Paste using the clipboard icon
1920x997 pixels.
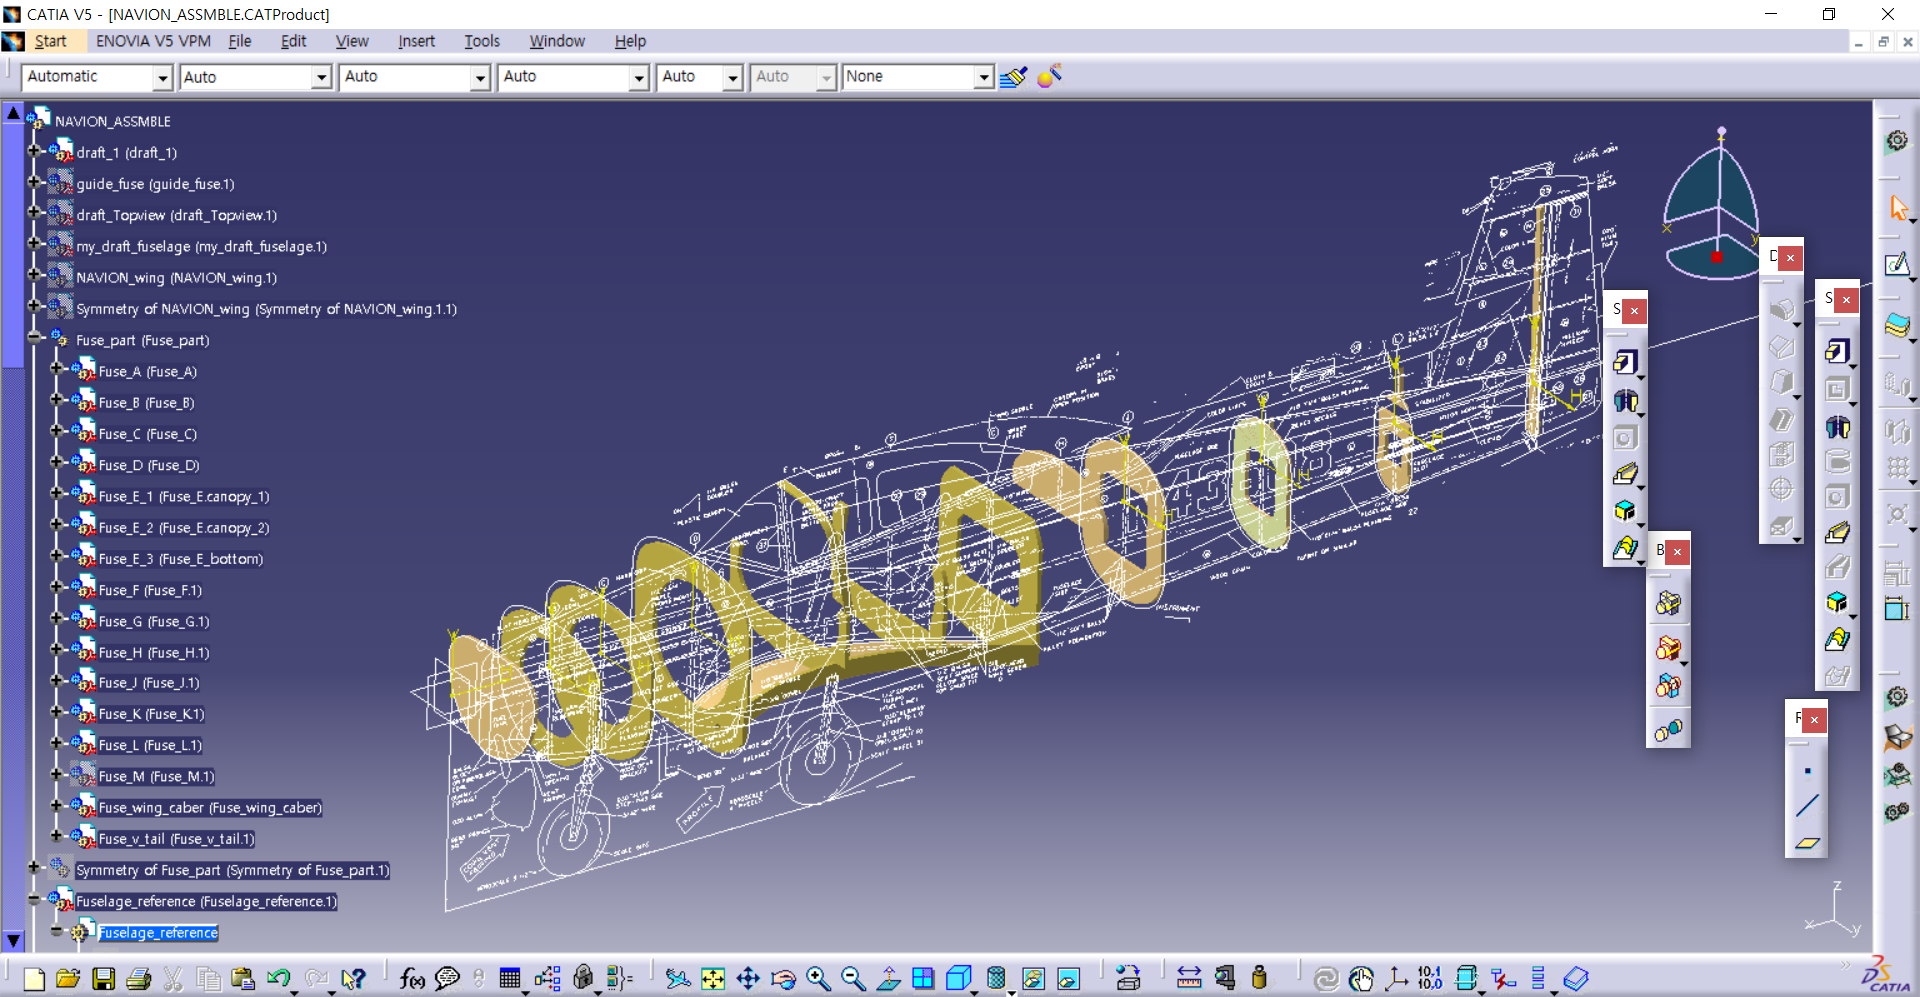click(242, 979)
